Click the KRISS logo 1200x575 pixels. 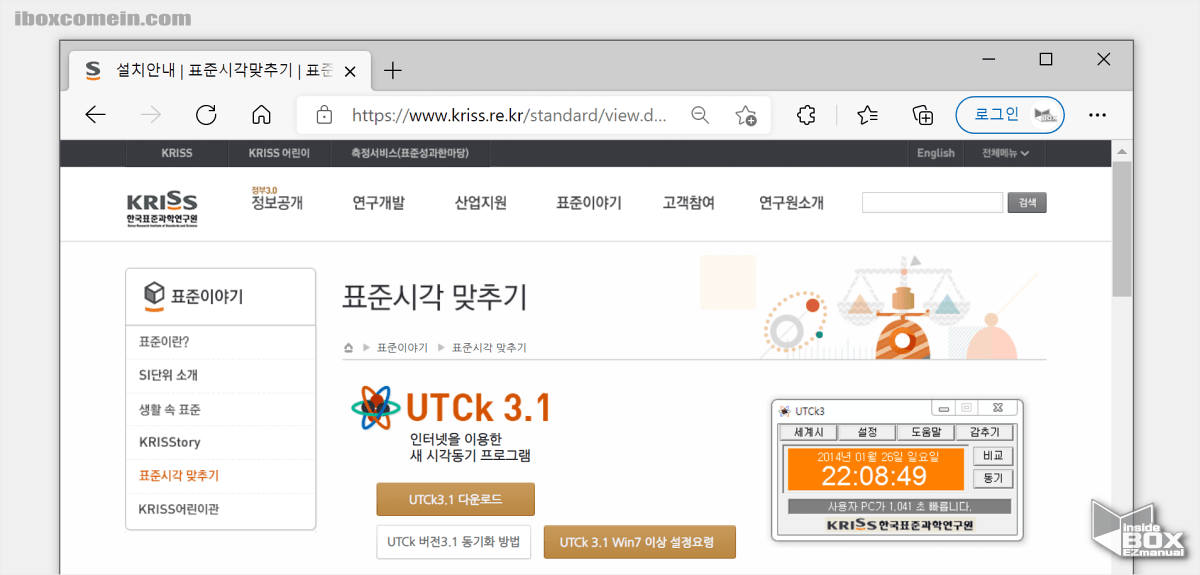[x=163, y=210]
